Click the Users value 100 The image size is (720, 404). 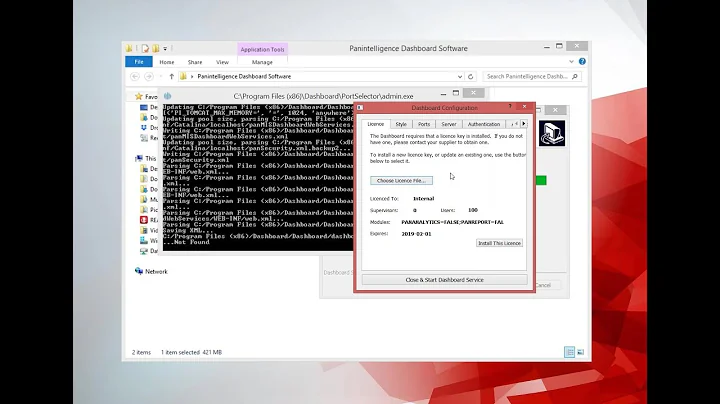[473, 210]
